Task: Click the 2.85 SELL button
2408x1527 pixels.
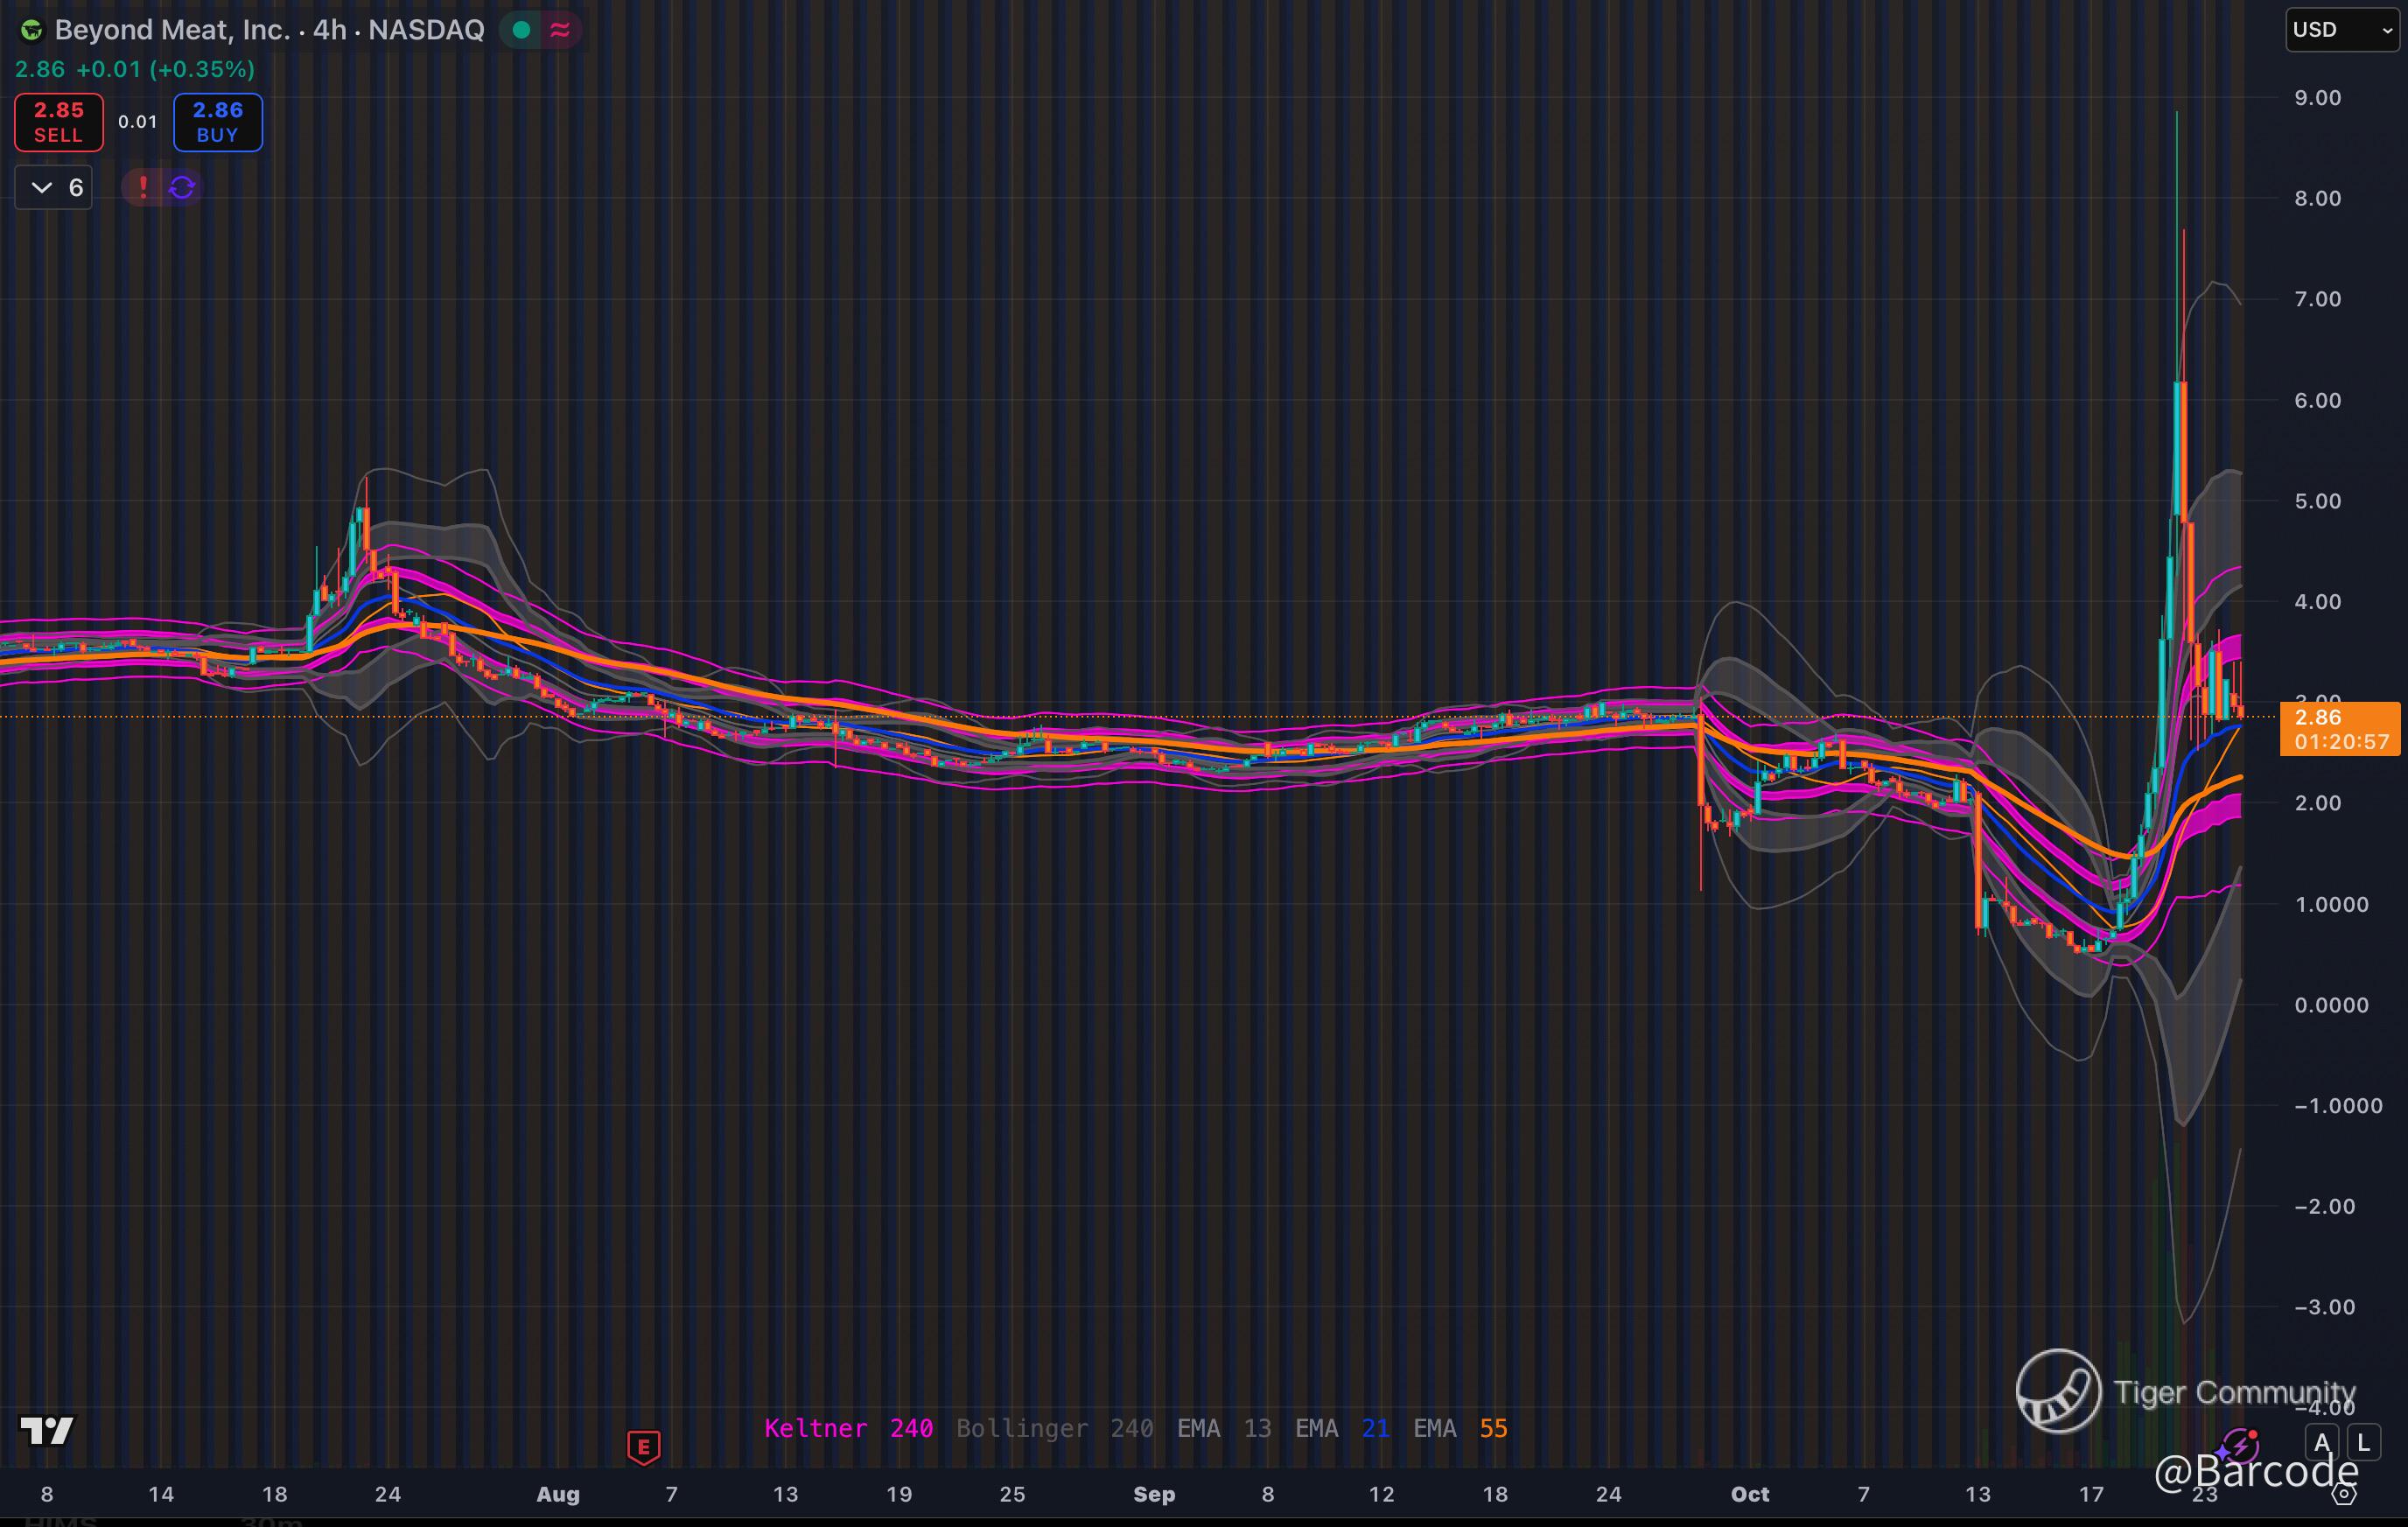Action: click(x=59, y=122)
